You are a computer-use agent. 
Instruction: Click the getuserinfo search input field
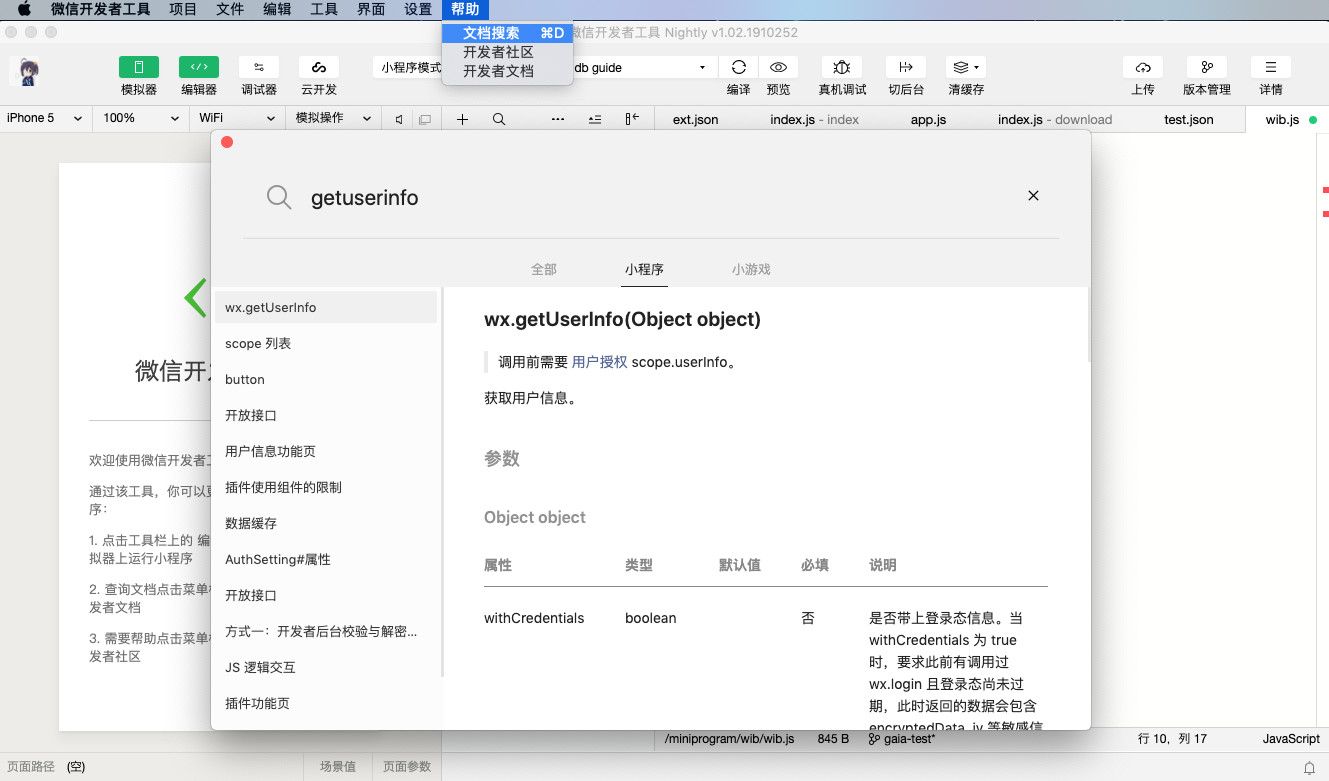pos(660,197)
